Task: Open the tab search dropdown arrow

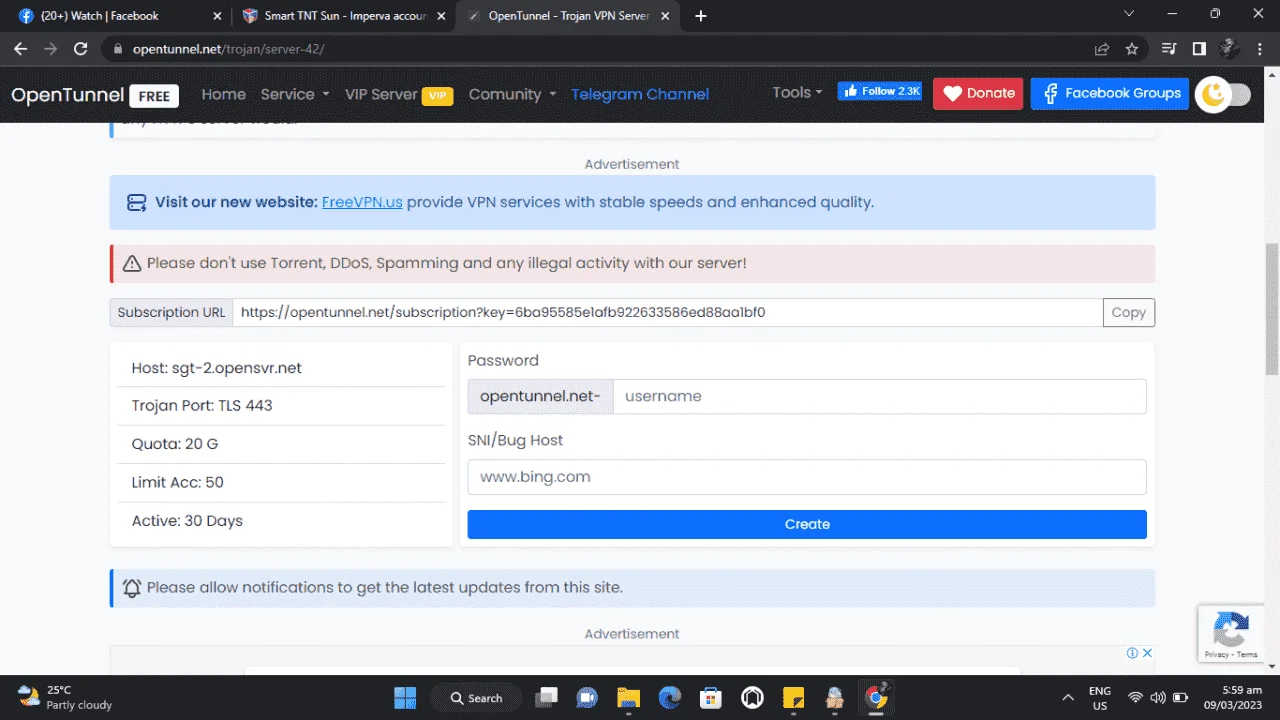Action: point(1129,14)
